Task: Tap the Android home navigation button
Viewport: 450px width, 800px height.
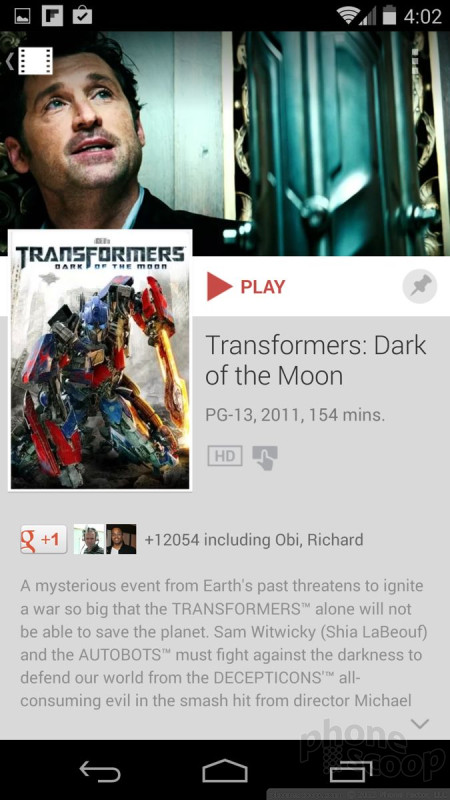Action: point(225,770)
